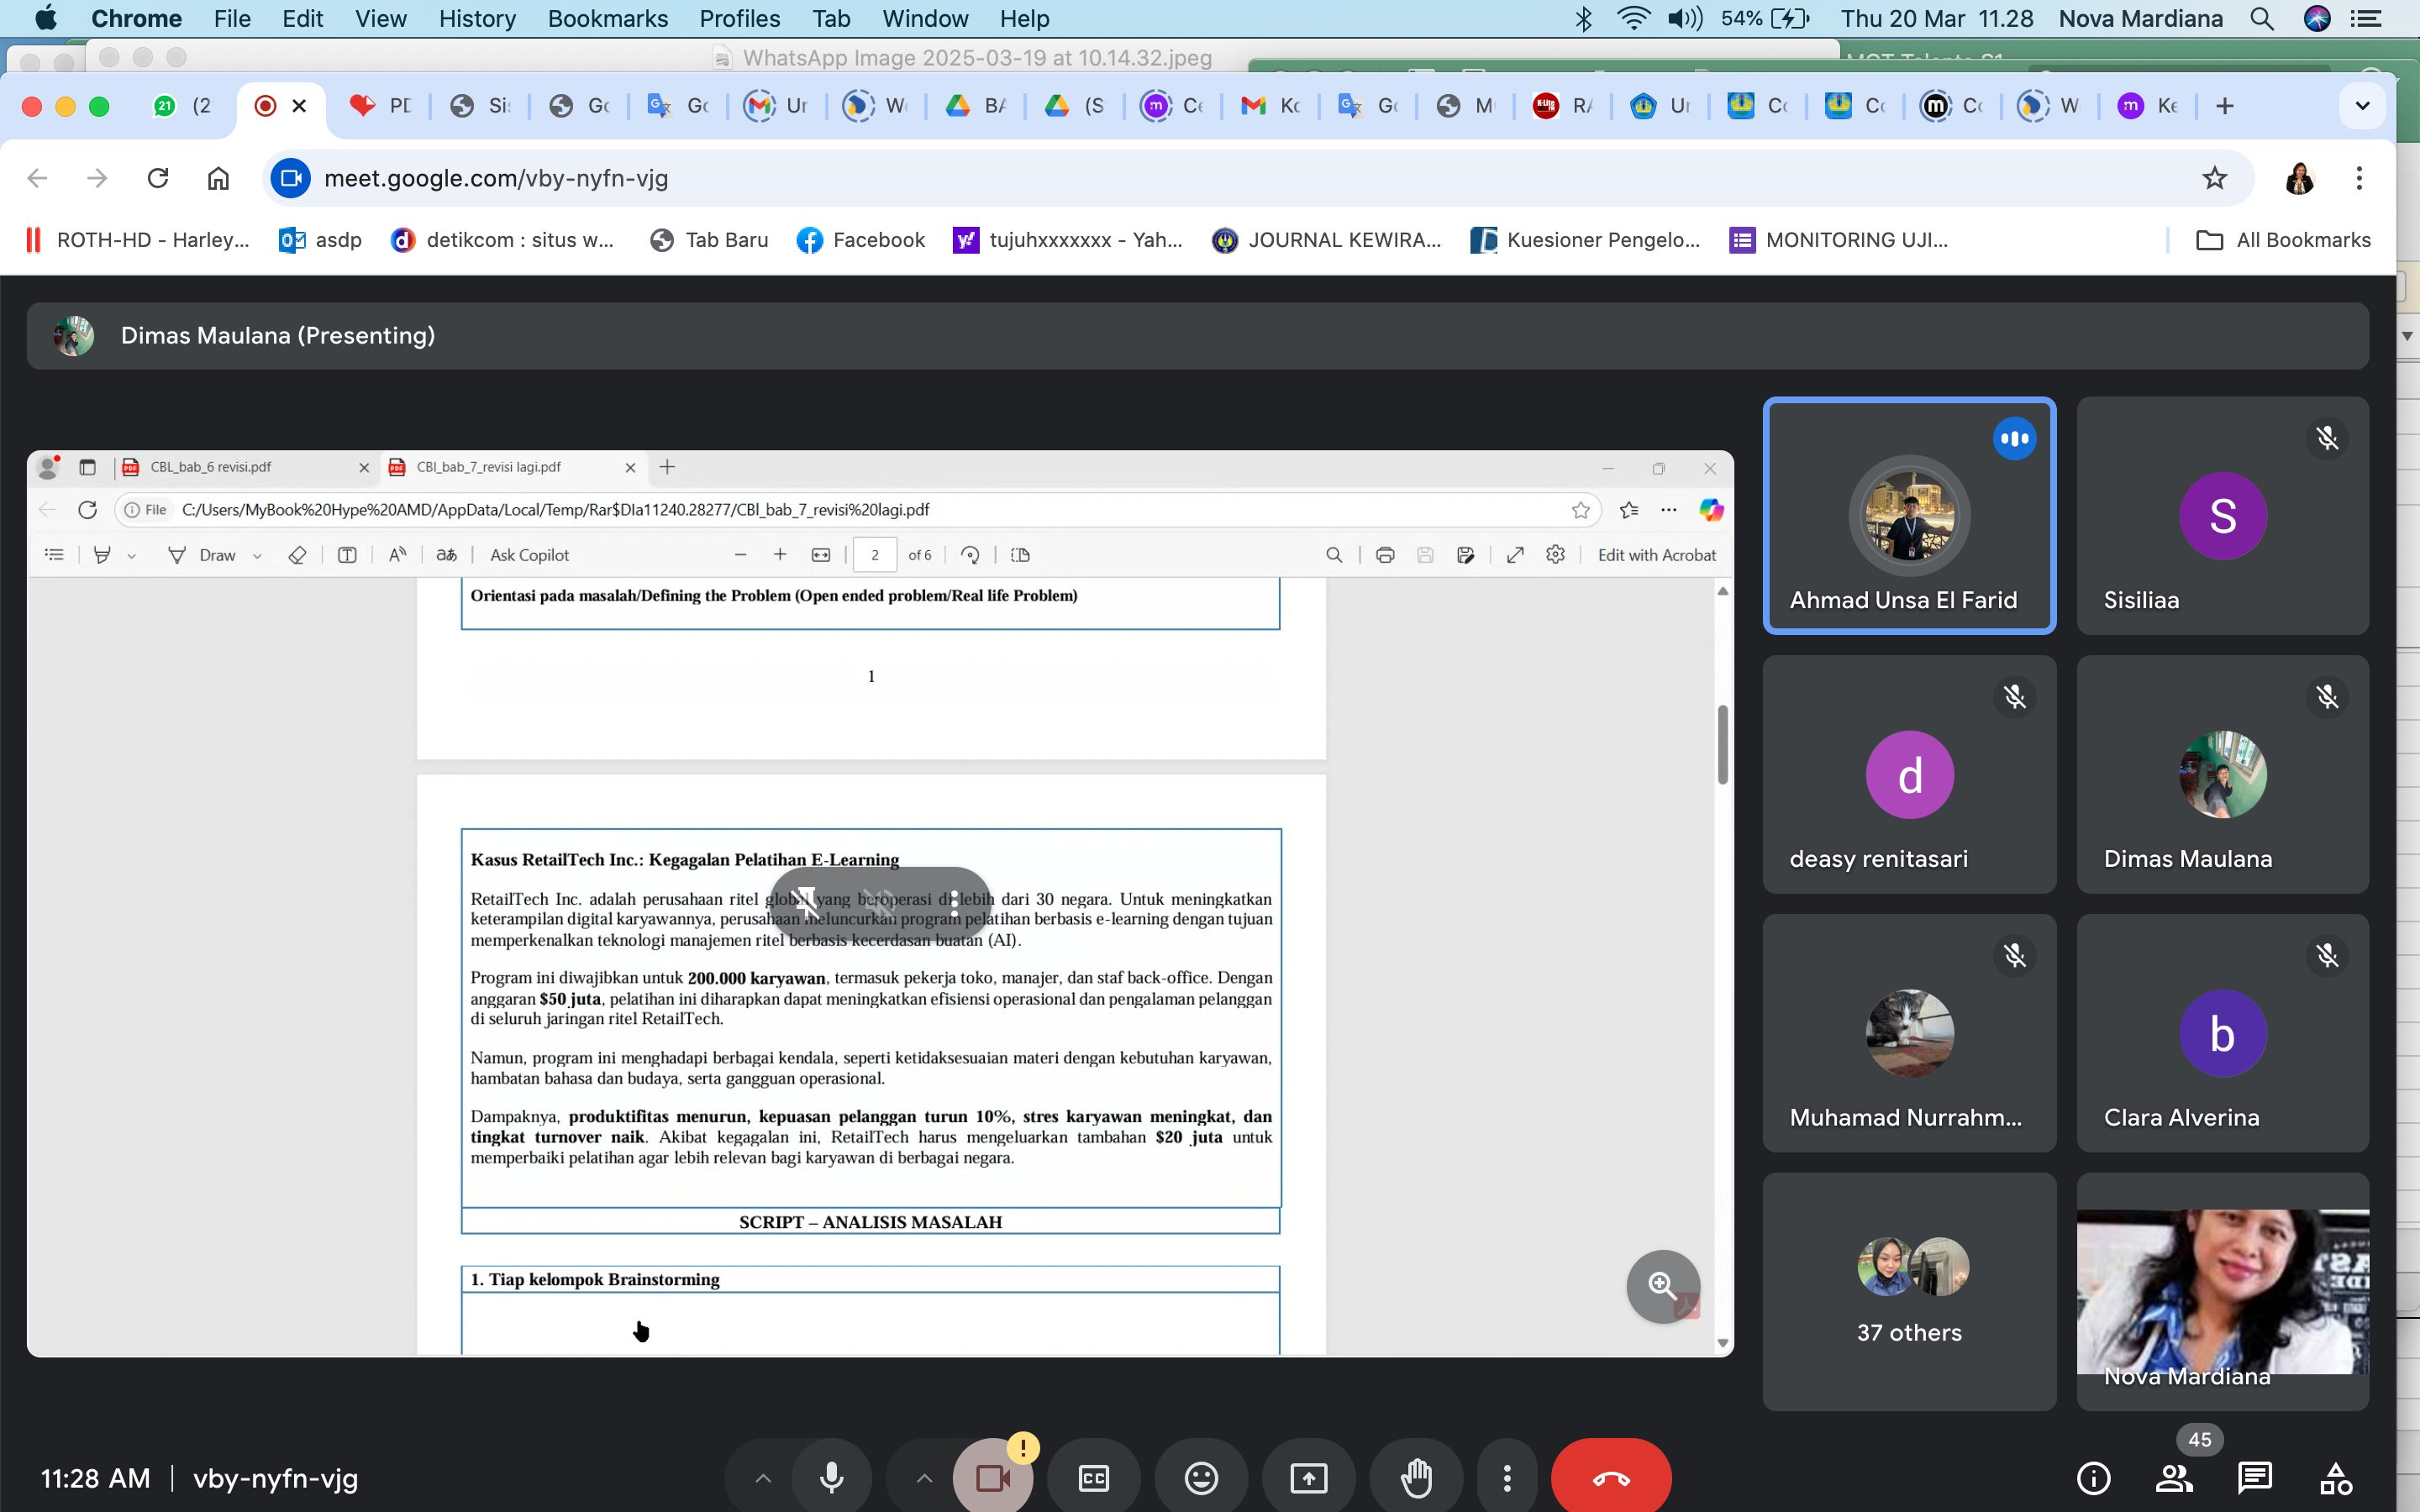This screenshot has height=1512, width=2420.
Task: Turn on closed captions
Action: (1094, 1478)
